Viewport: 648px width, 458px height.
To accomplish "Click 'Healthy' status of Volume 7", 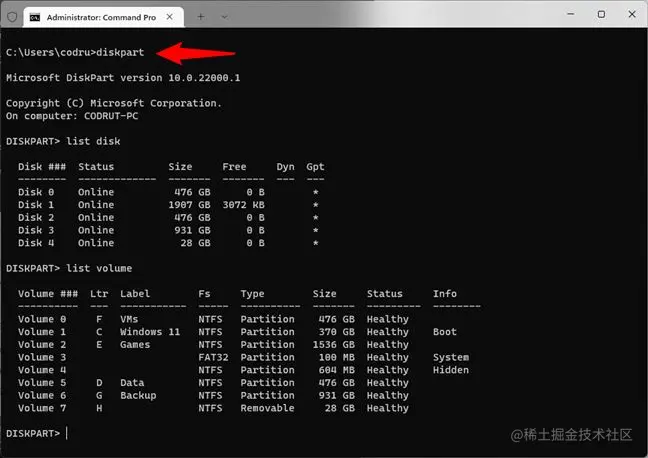I will [388, 408].
